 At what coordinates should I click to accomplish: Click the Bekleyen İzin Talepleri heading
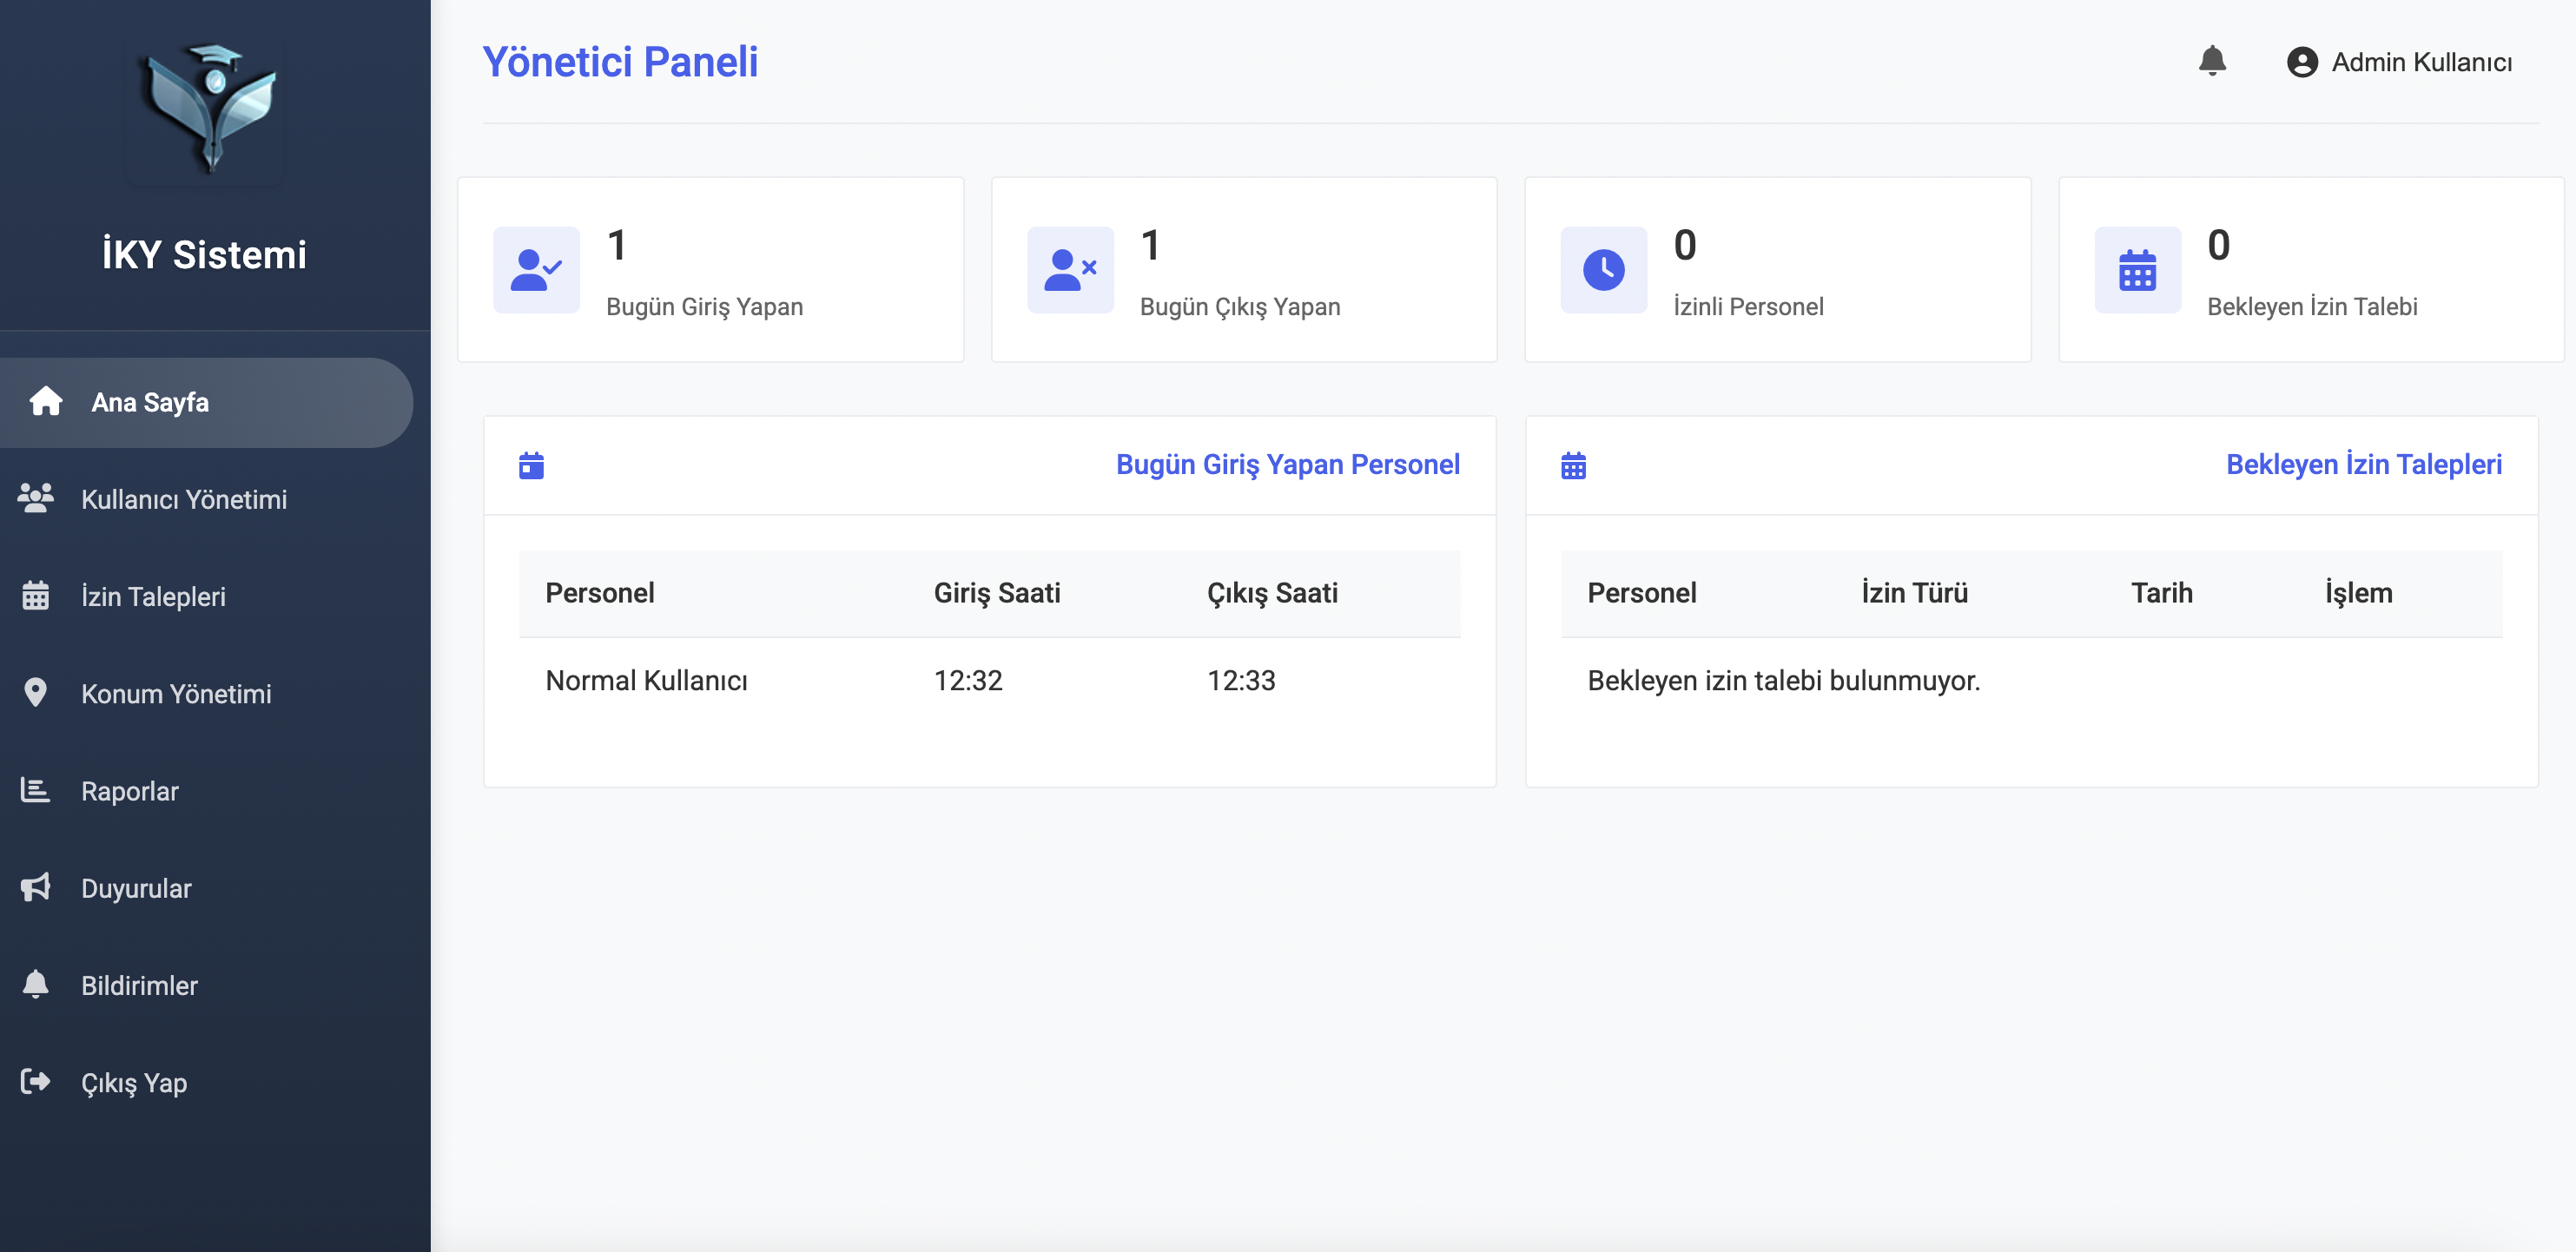(2363, 464)
